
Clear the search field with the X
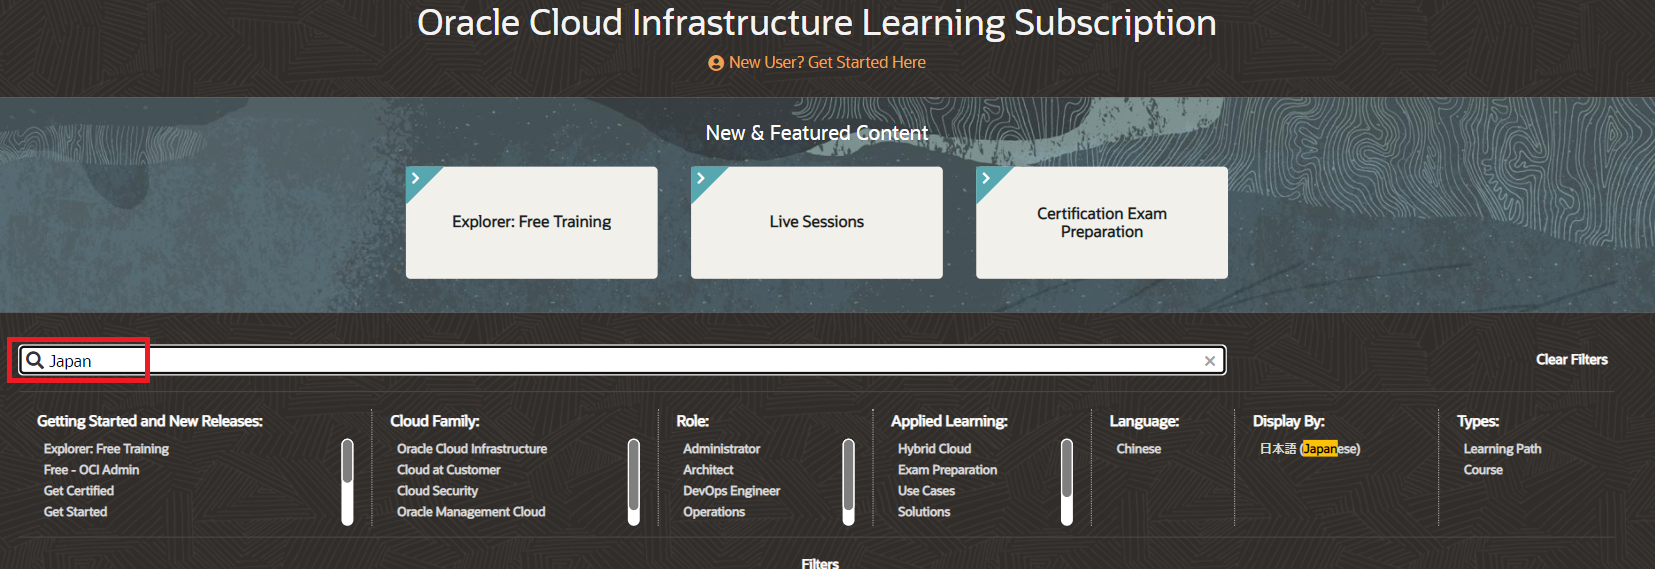coord(1210,361)
